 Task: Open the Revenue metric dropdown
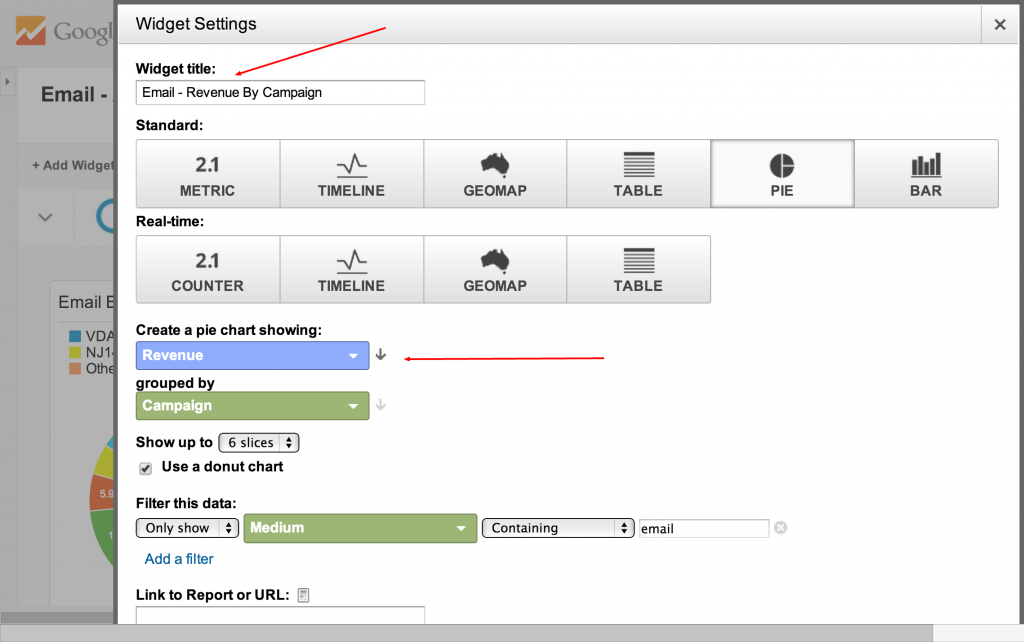pyautogui.click(x=252, y=356)
